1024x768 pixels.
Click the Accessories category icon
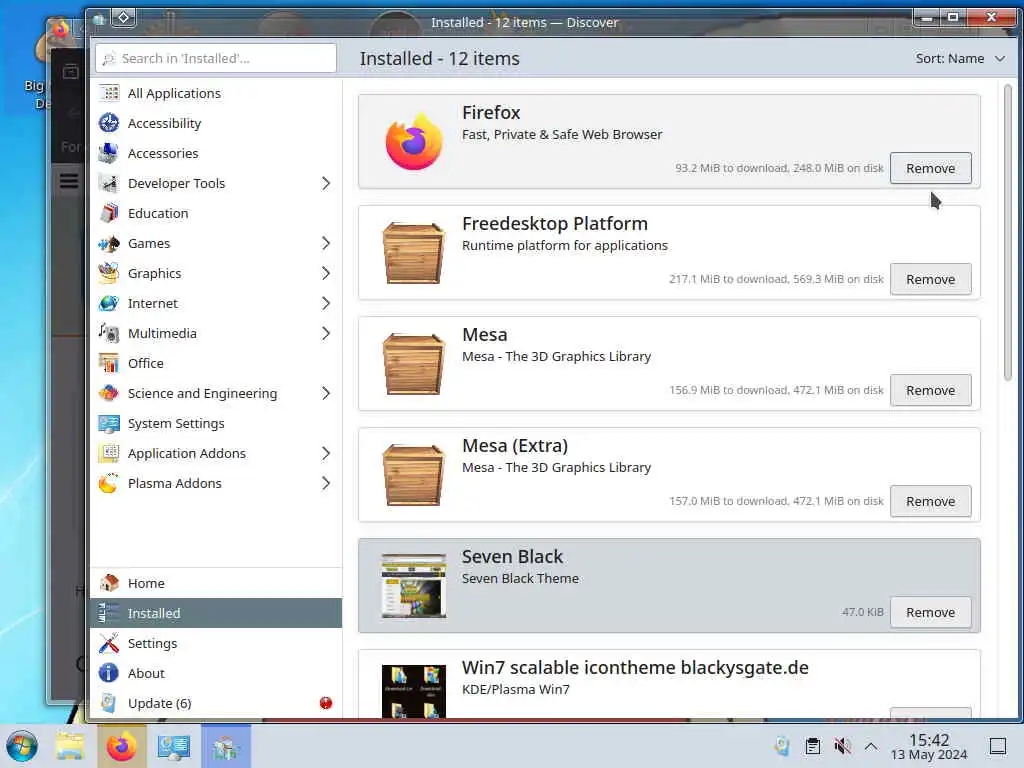tap(109, 153)
